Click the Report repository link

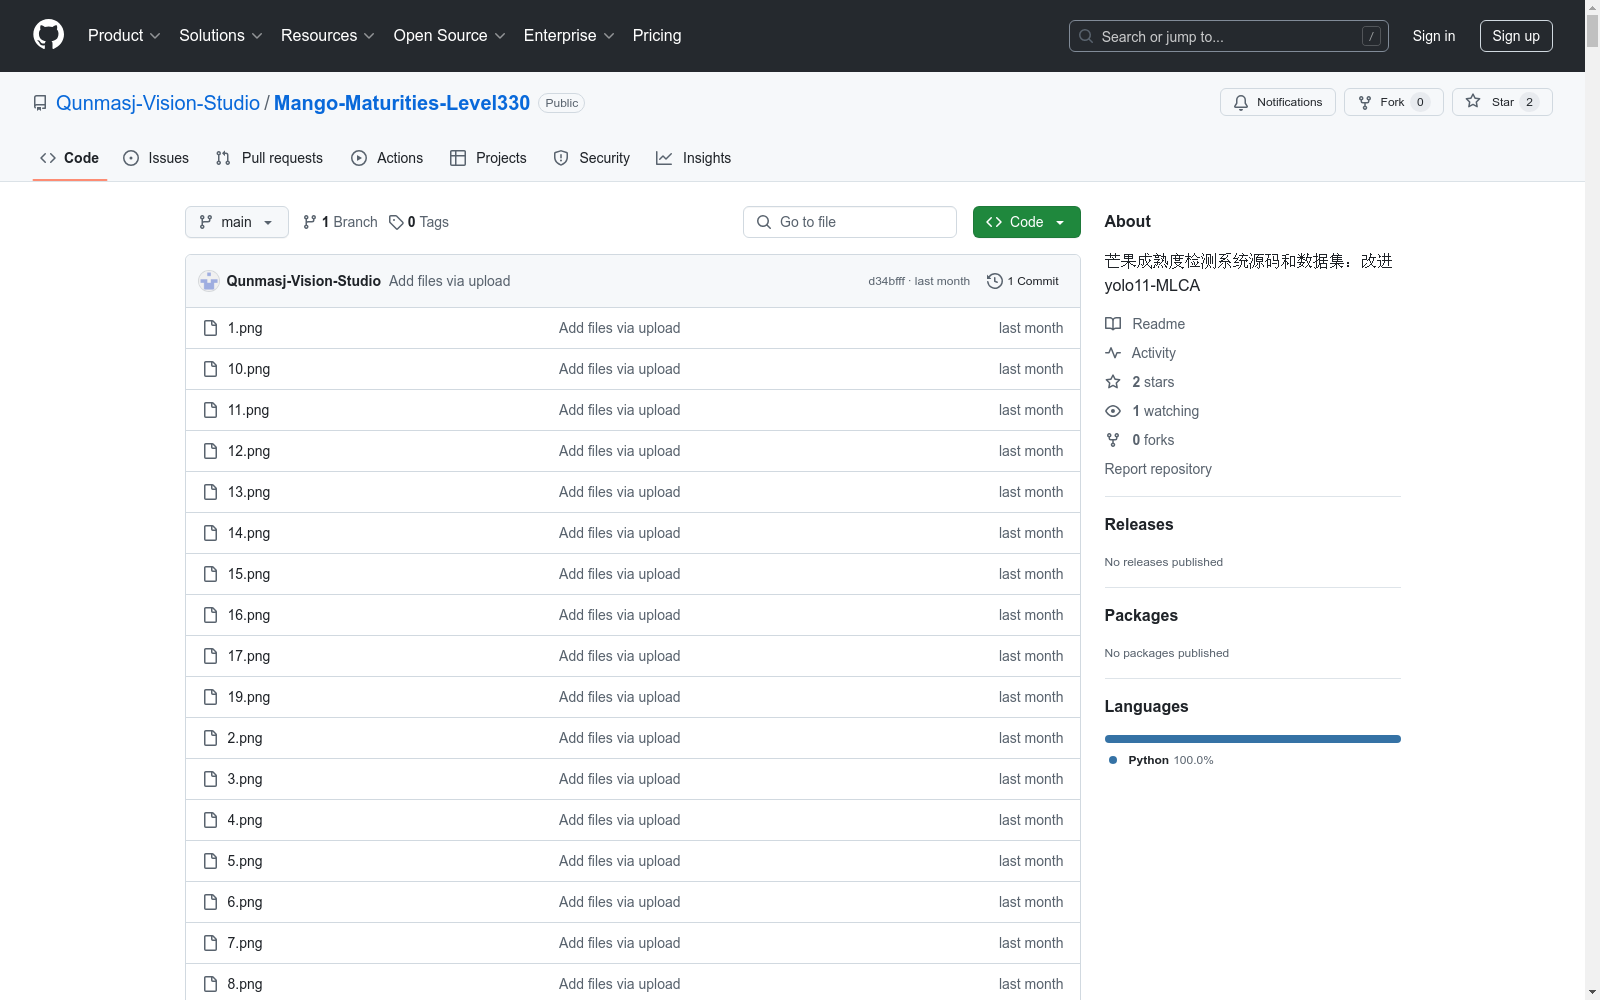(1158, 469)
